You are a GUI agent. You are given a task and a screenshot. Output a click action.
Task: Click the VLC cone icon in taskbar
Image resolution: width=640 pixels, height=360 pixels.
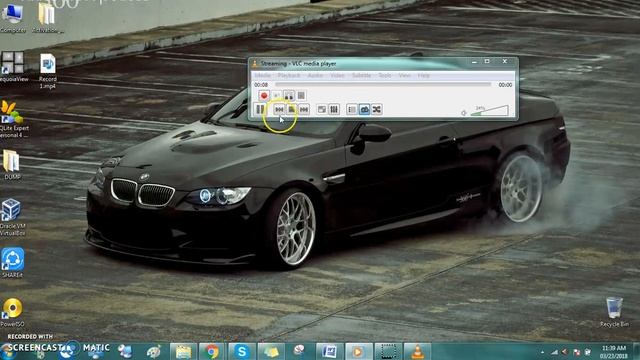click(x=417, y=351)
